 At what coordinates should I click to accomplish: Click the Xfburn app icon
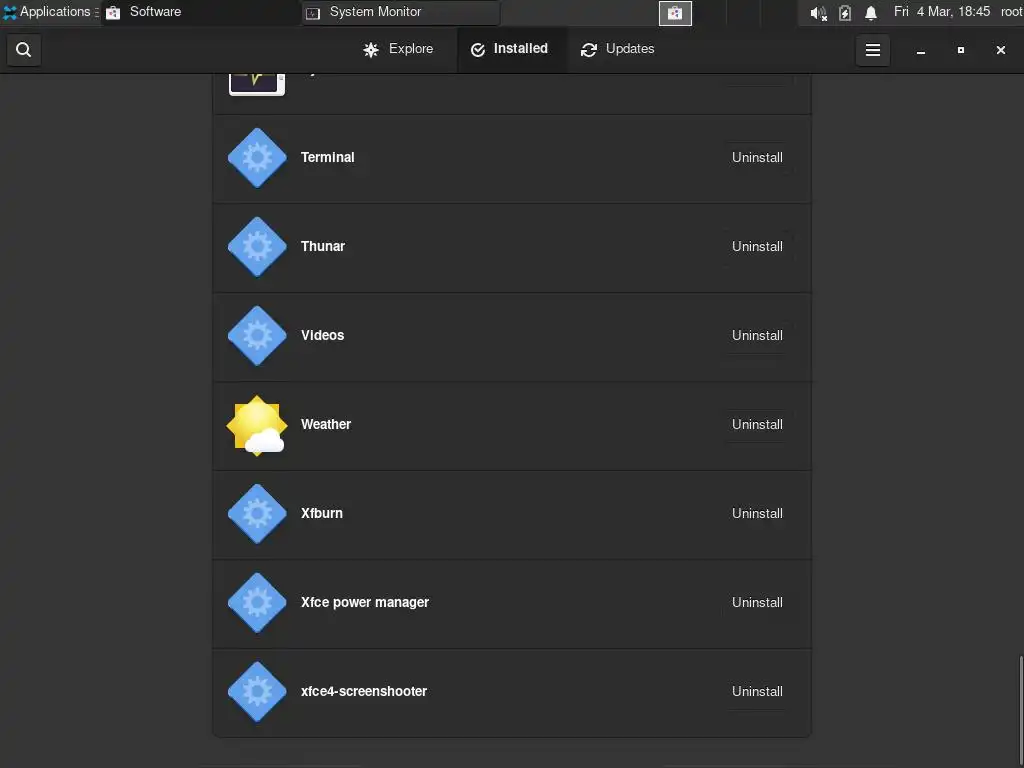pyautogui.click(x=257, y=513)
